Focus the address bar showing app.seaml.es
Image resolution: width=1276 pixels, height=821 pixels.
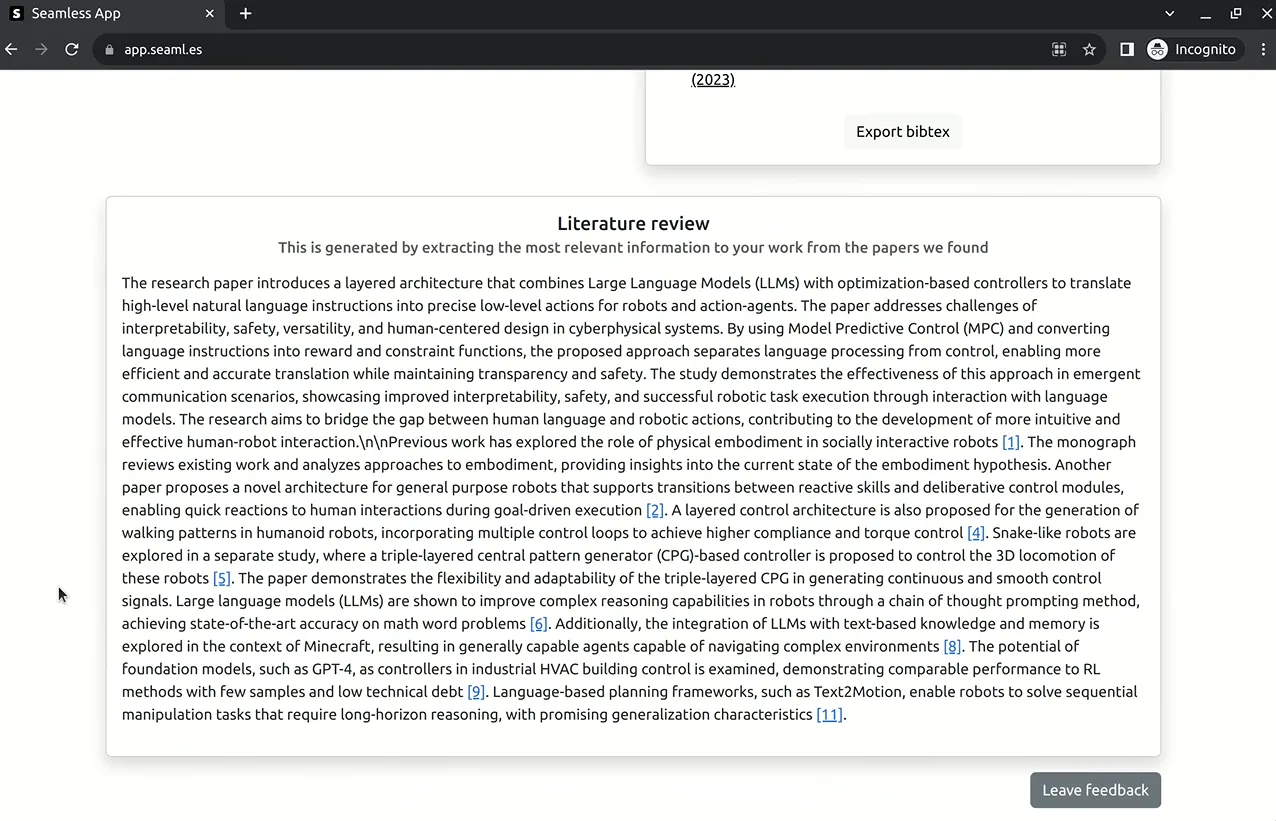click(580, 49)
